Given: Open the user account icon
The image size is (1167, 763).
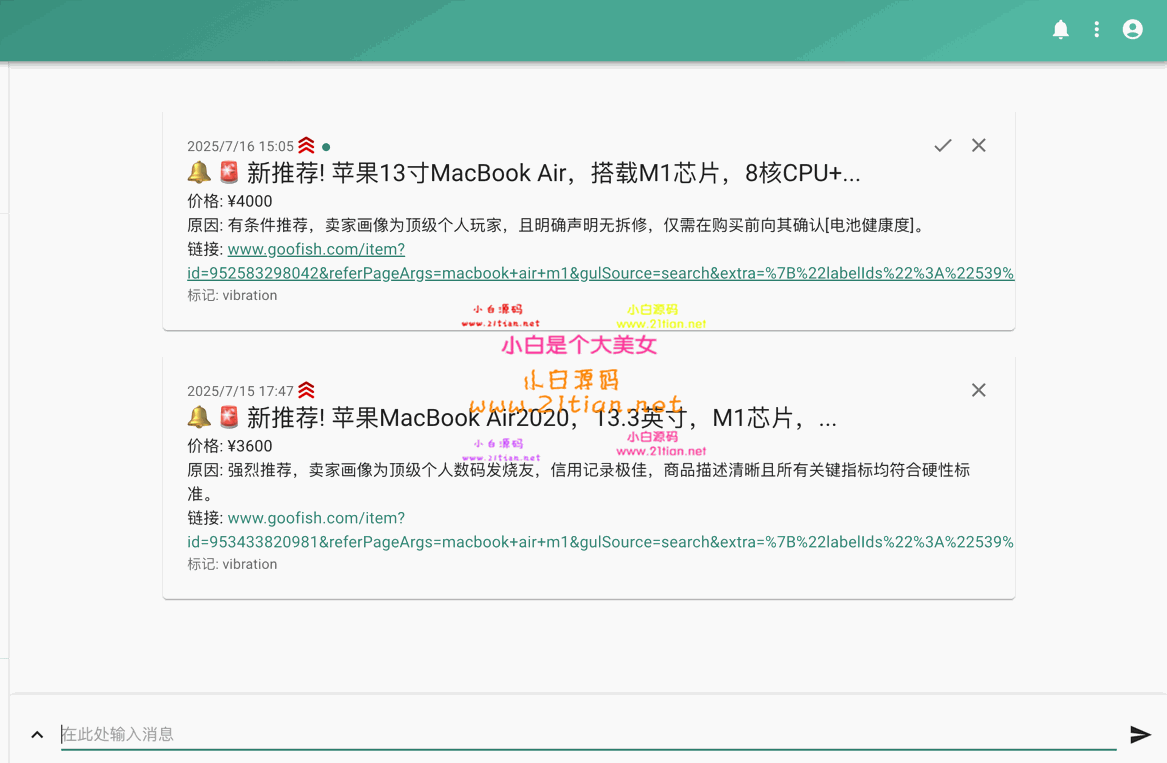Looking at the screenshot, I should (x=1133, y=29).
